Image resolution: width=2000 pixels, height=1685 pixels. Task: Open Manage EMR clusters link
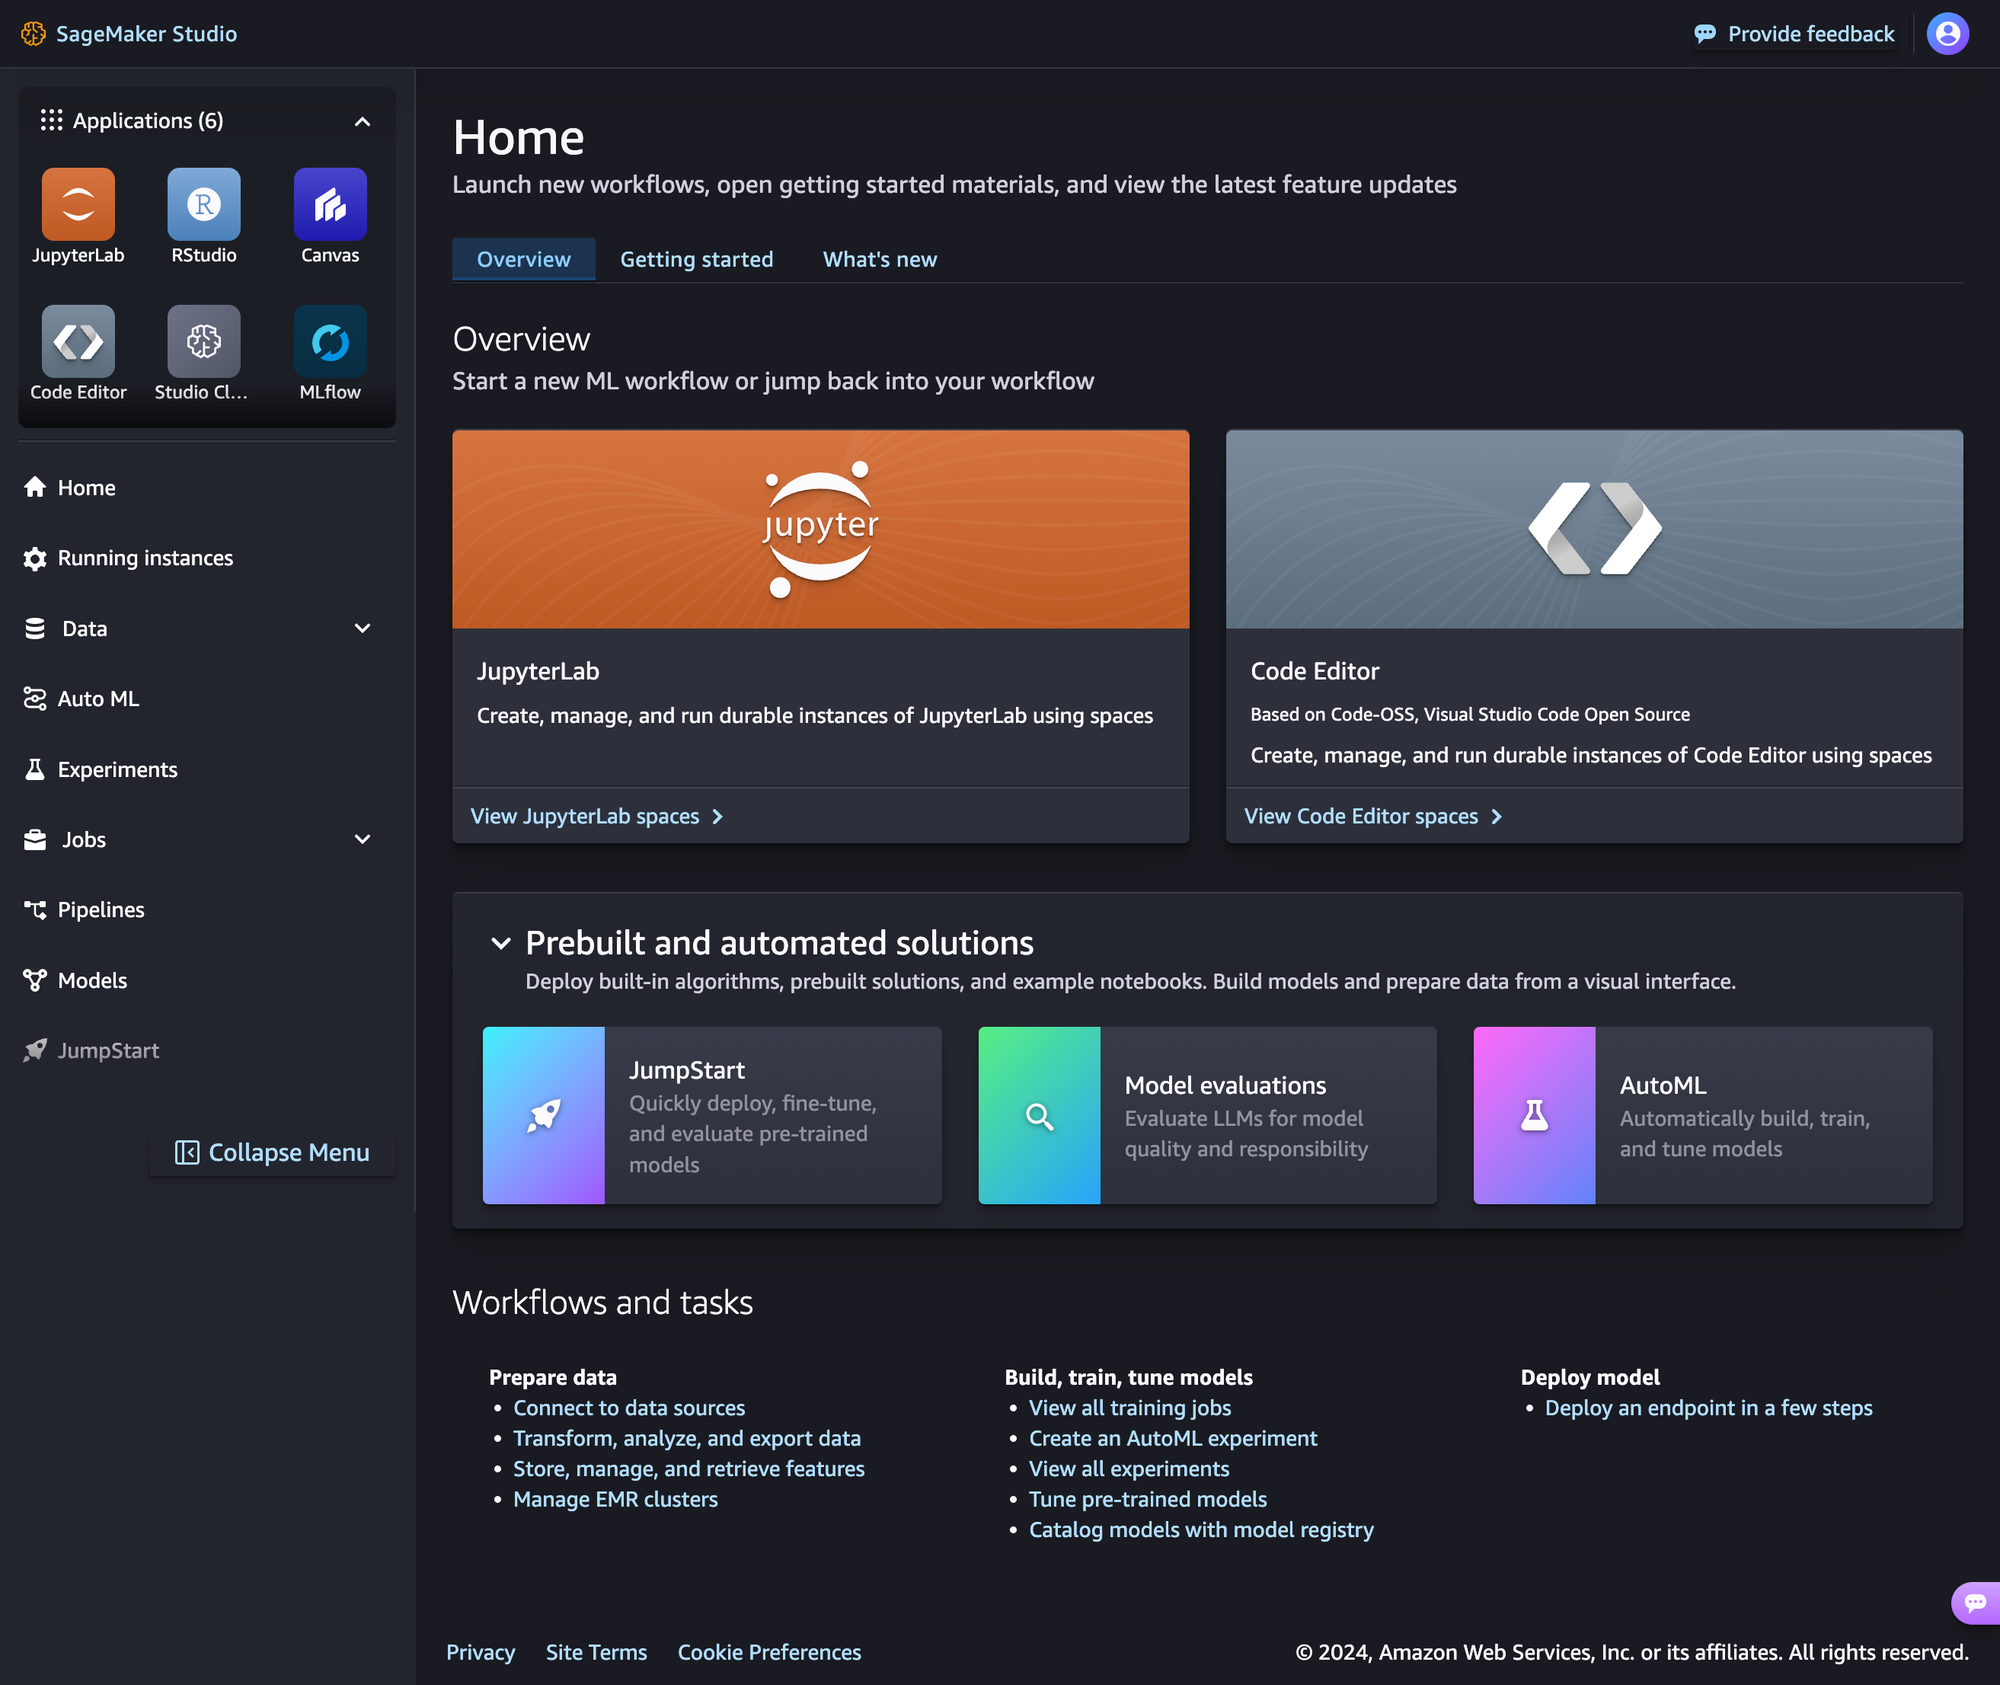coord(616,1499)
